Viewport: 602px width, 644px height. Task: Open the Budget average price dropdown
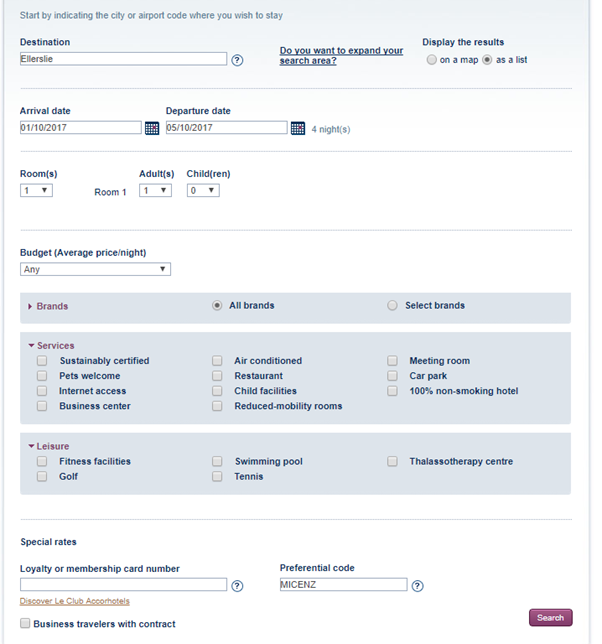(95, 269)
